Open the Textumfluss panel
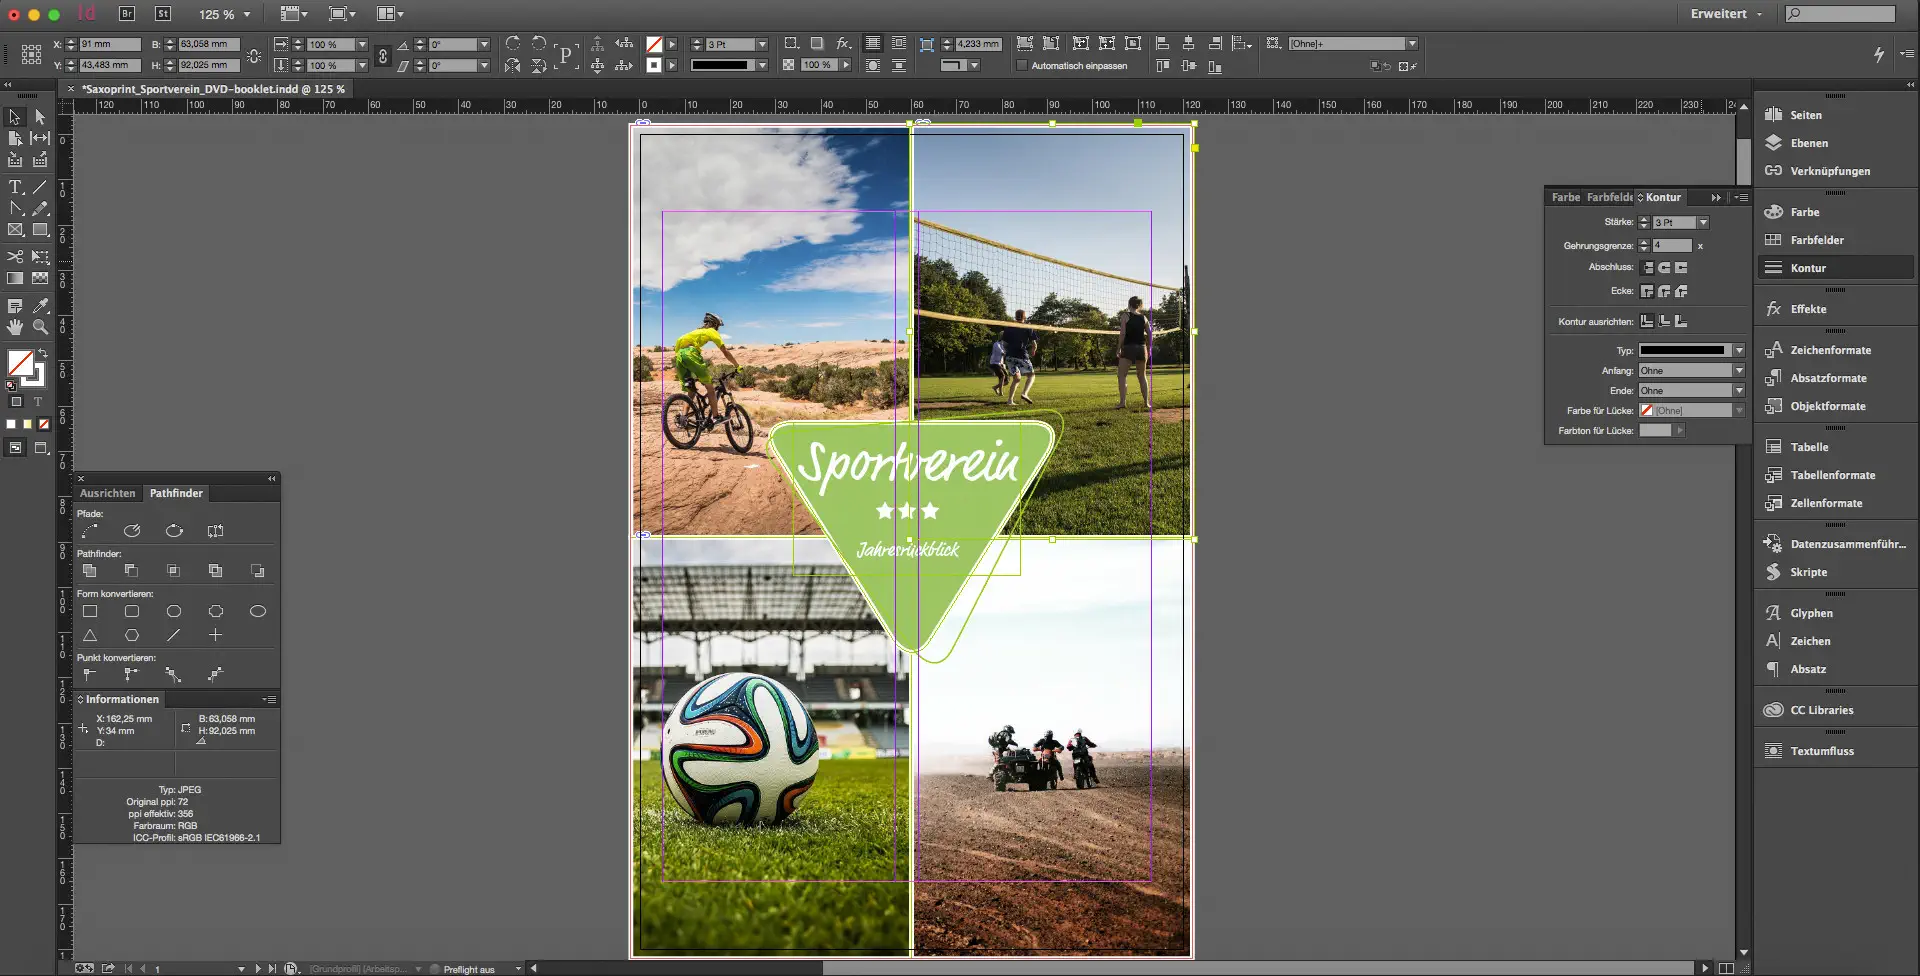Viewport: 1920px width, 976px height. [1821, 751]
